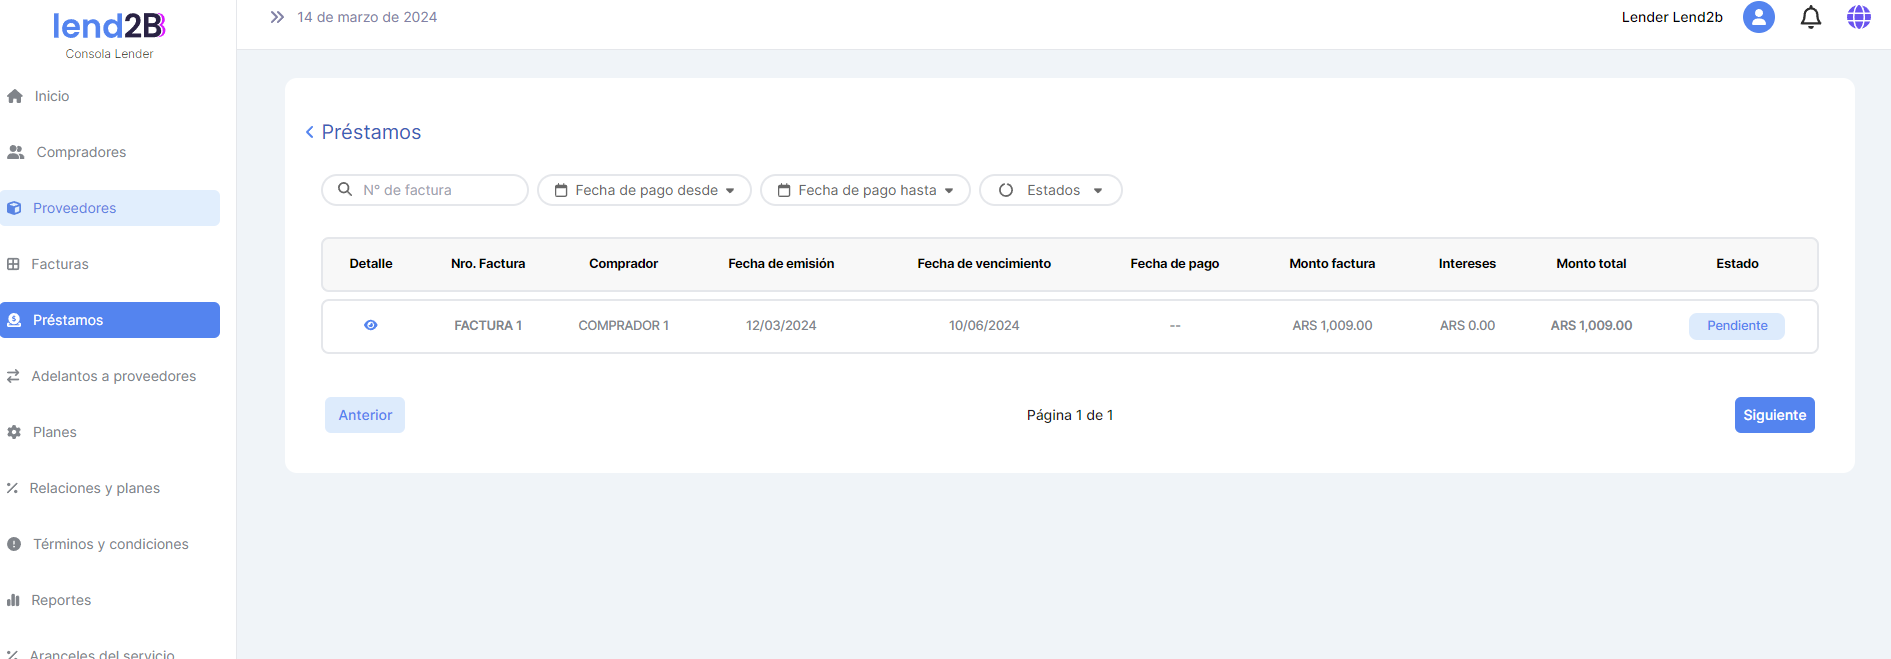Collapse sidebar with double chevron icon
1891x659 pixels.
(x=277, y=17)
